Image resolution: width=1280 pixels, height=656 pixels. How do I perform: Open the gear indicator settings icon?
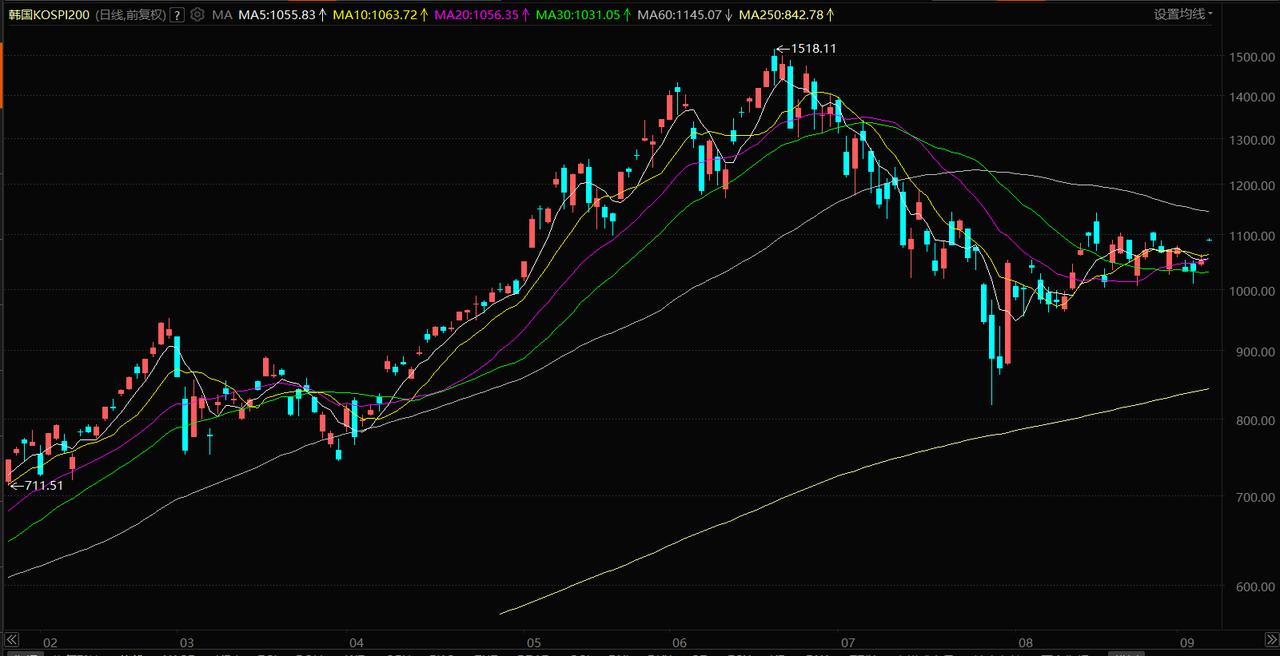point(197,15)
